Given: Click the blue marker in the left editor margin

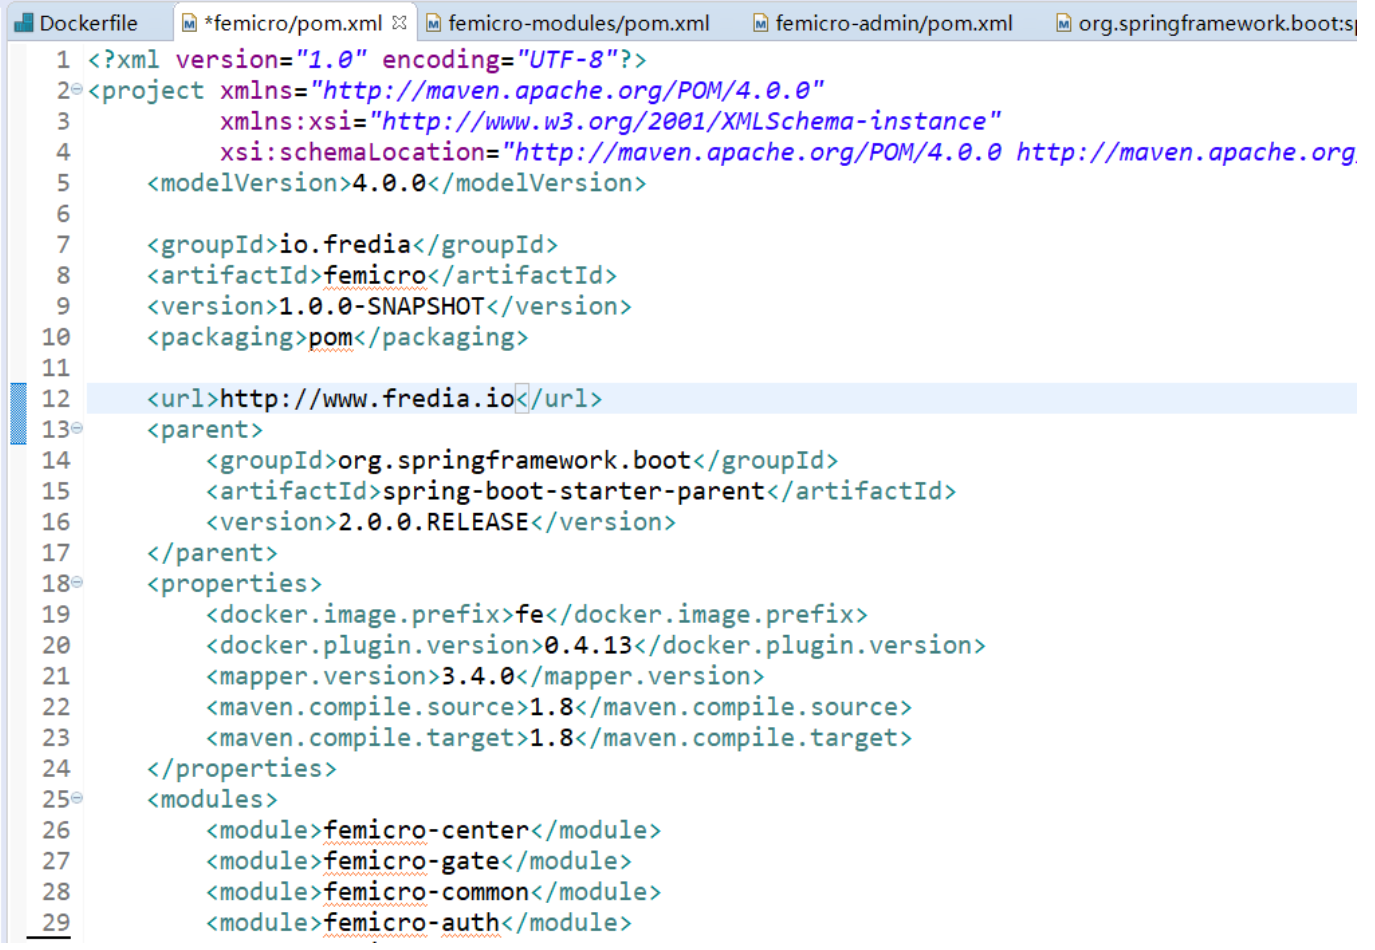Looking at the screenshot, I should click(x=17, y=413).
